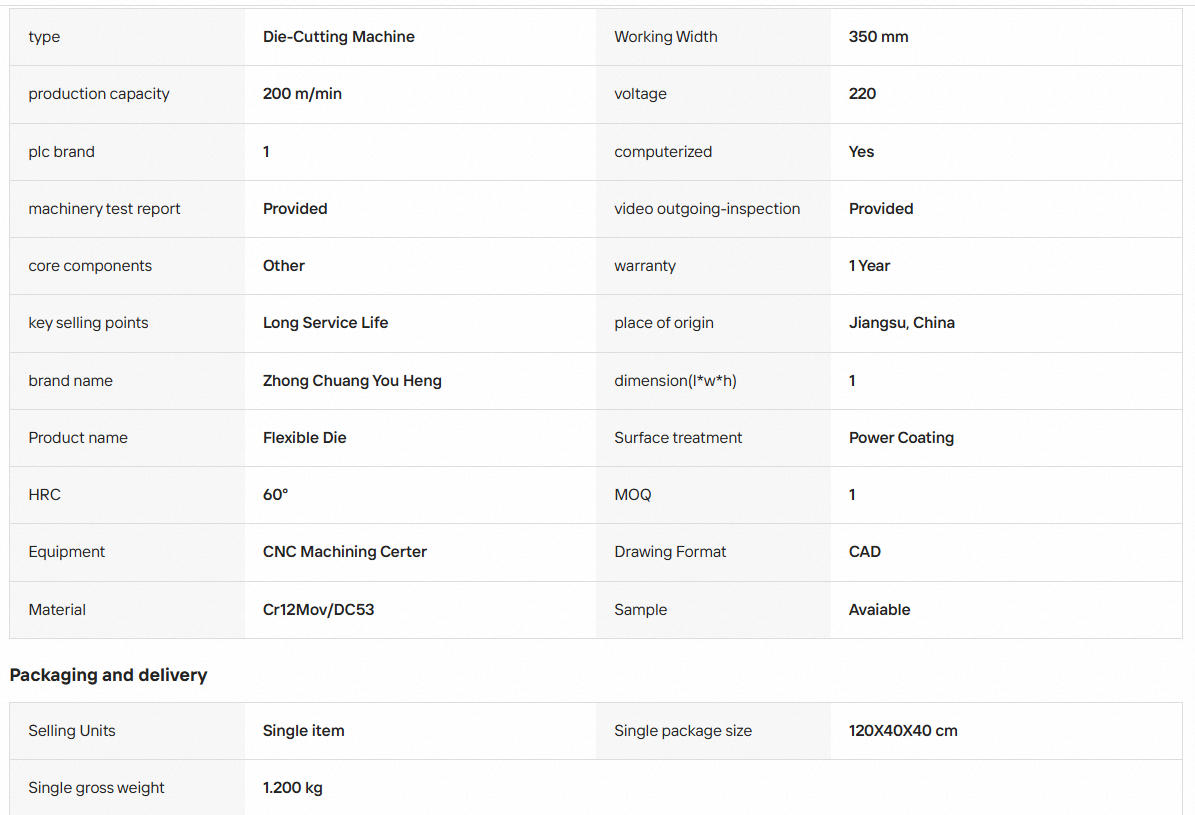Click the CNC Machining Certer equipment value

(344, 552)
